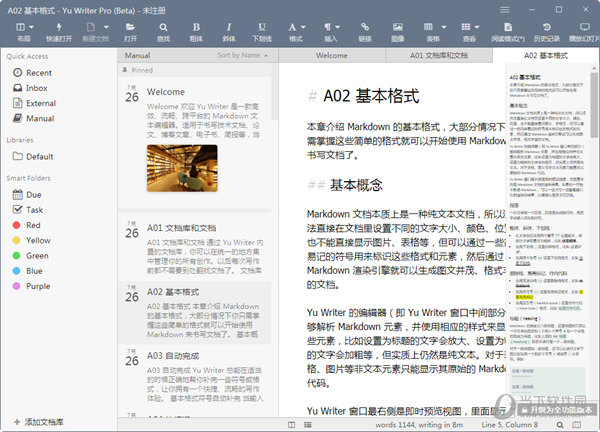600x432 pixels.
Task: Switch to the Welcome tab
Action: point(332,55)
